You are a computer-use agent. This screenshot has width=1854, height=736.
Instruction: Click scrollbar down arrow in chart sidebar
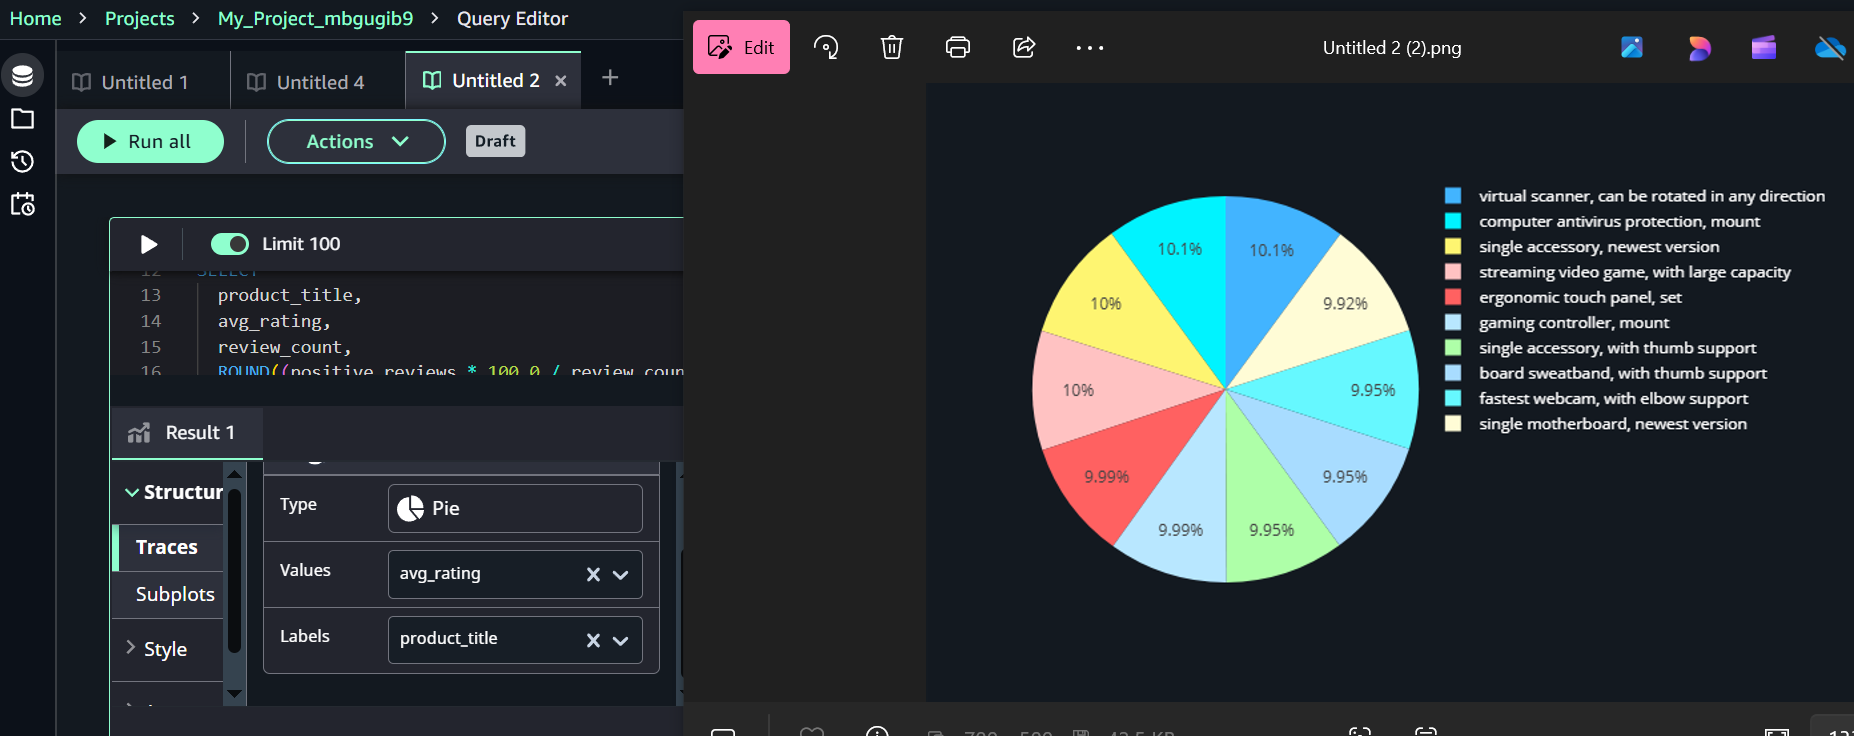point(235,693)
